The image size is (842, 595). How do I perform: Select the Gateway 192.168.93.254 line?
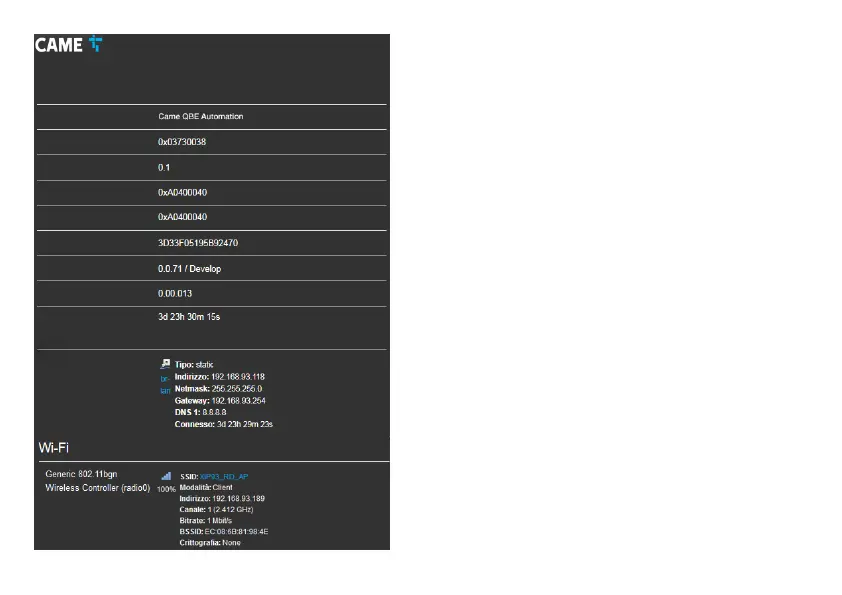click(x=220, y=401)
